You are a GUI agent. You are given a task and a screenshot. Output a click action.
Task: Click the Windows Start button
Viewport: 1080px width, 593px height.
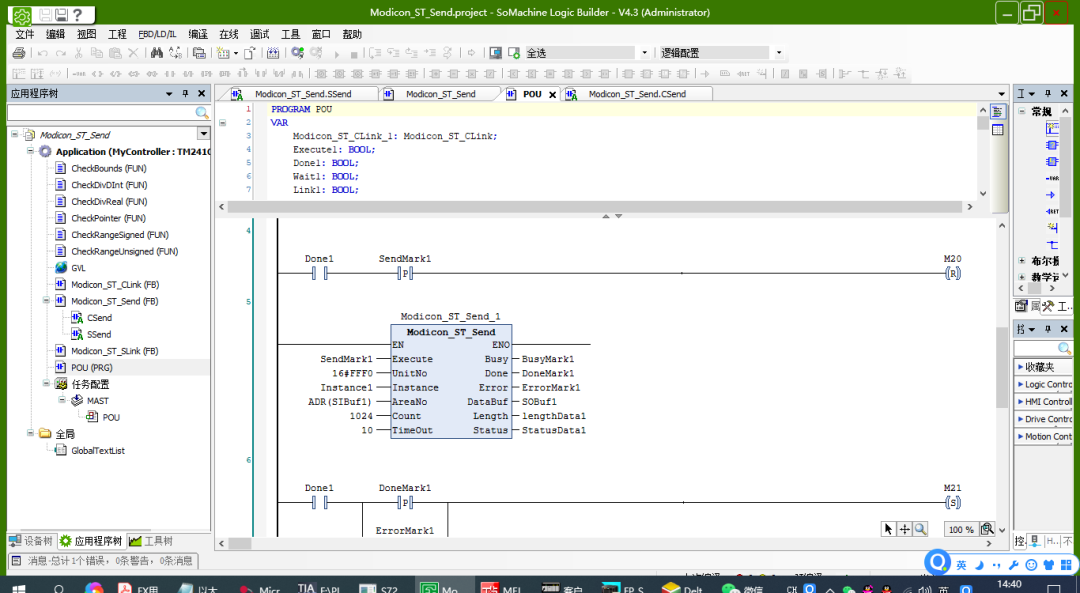pos(19,589)
